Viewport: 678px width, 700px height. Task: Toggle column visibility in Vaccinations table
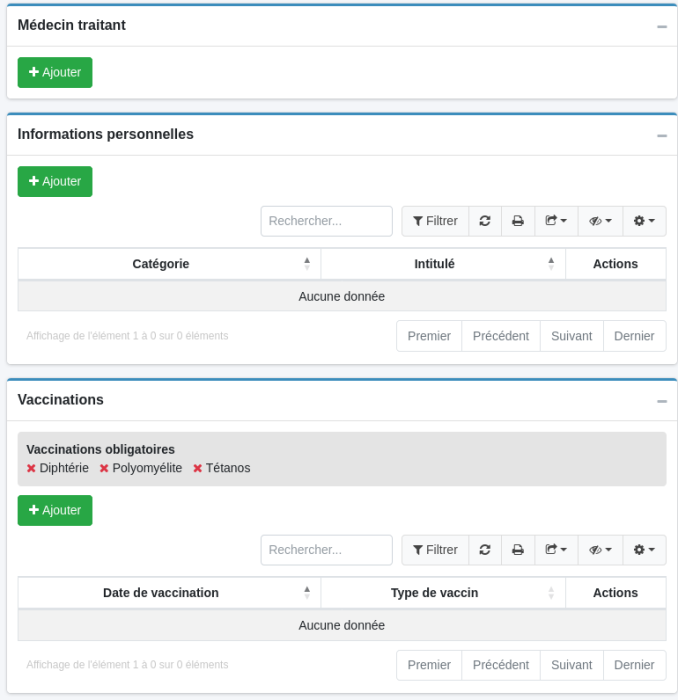pos(600,550)
